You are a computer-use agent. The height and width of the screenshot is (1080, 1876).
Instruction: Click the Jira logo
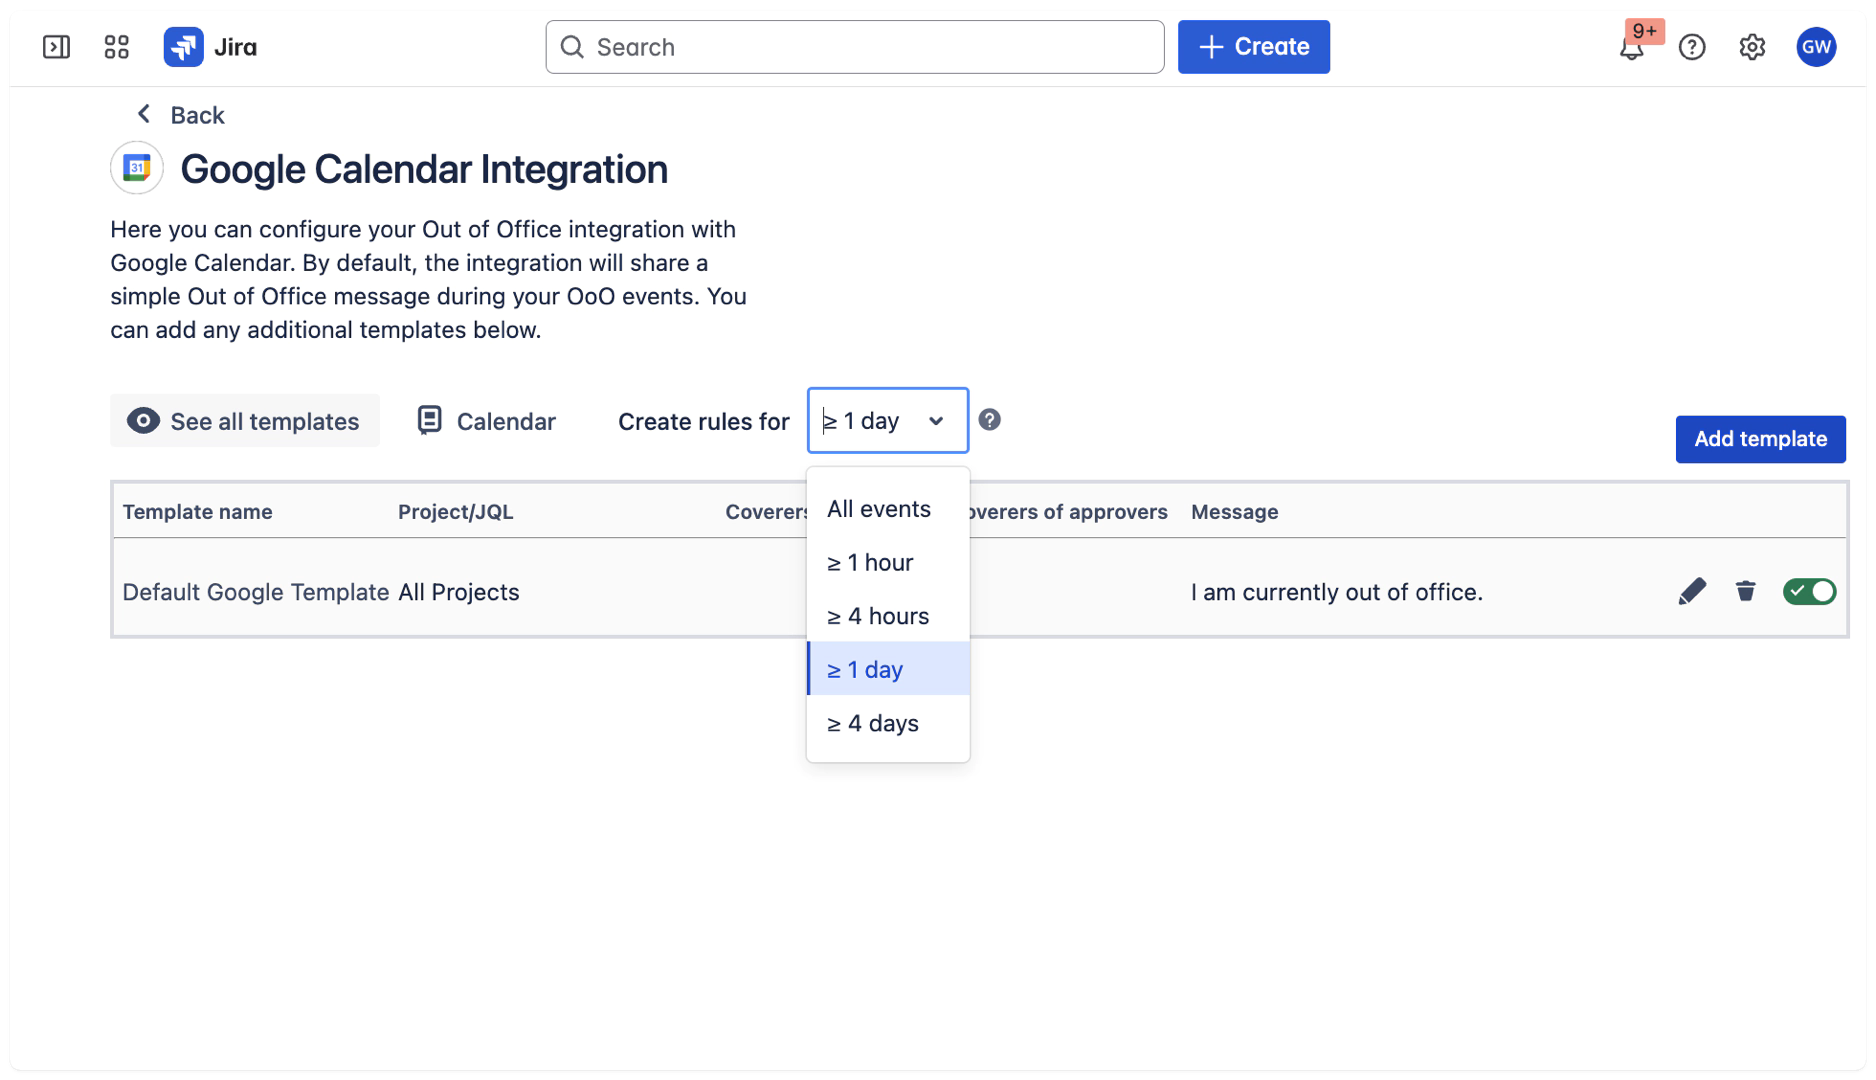coord(211,47)
